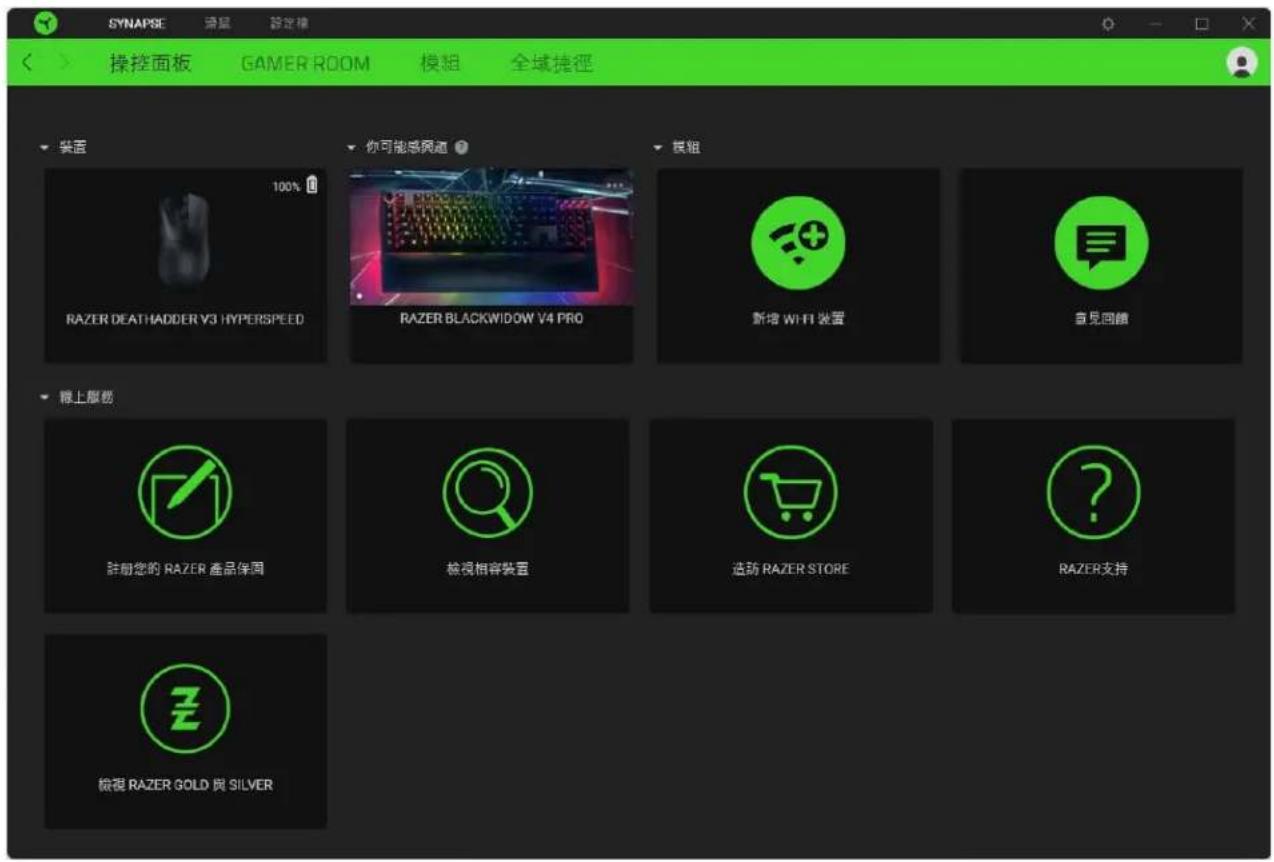Click the 意見回饋 label
This screenshot has width=1274, height=862.
(1101, 319)
